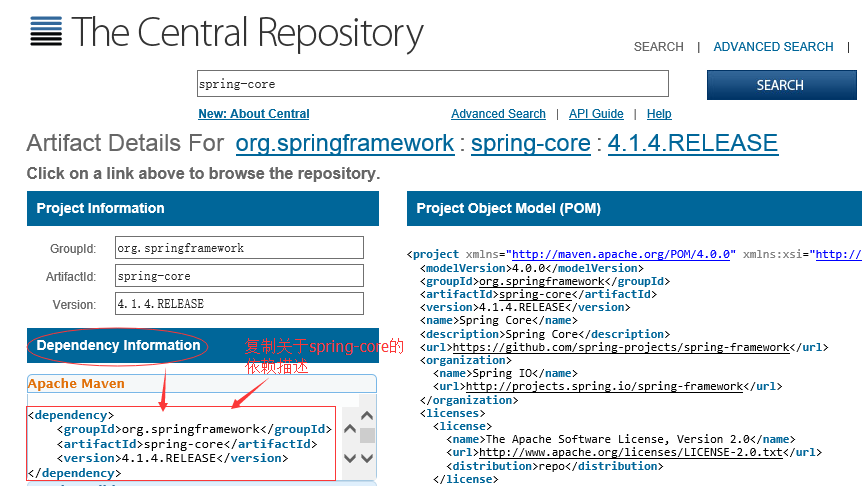Viewport: 862px width, 486px height.
Task: Click the distribution repo line in POM
Action: click(555, 466)
